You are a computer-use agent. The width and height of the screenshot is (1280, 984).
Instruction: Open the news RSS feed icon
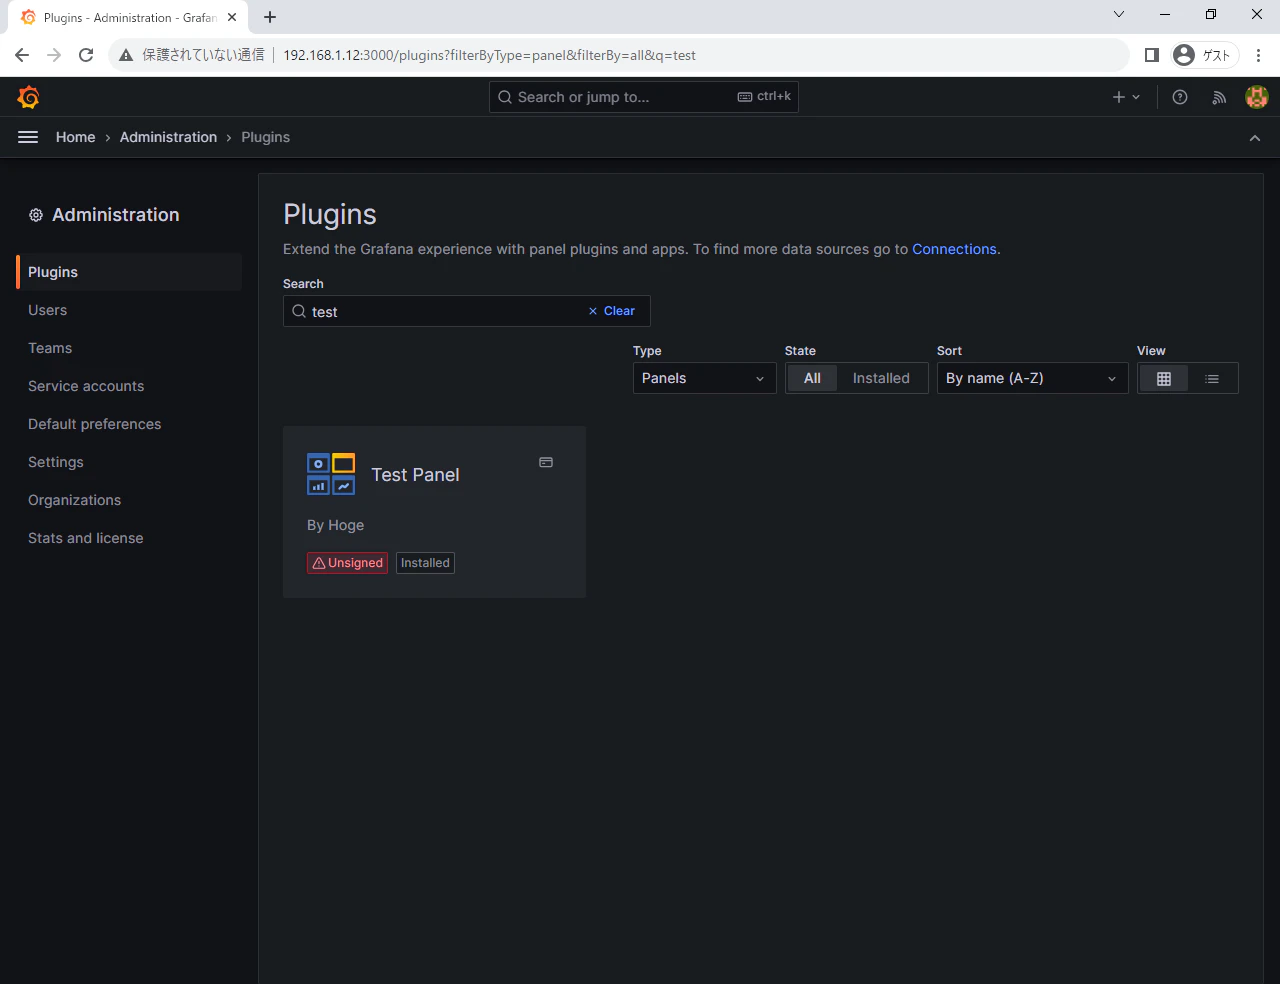[1219, 97]
